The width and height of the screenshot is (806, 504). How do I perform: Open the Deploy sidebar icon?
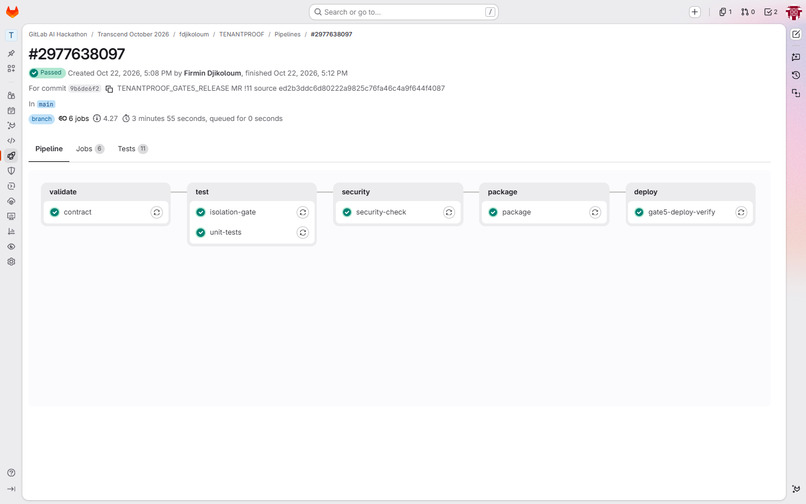click(x=11, y=186)
